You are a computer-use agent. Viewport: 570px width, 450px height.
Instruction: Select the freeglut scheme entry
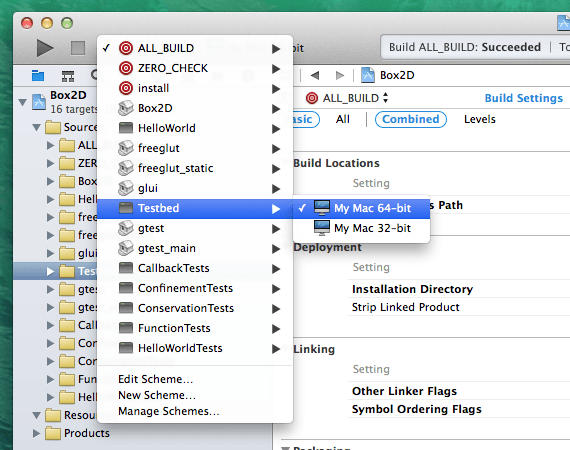(195, 148)
